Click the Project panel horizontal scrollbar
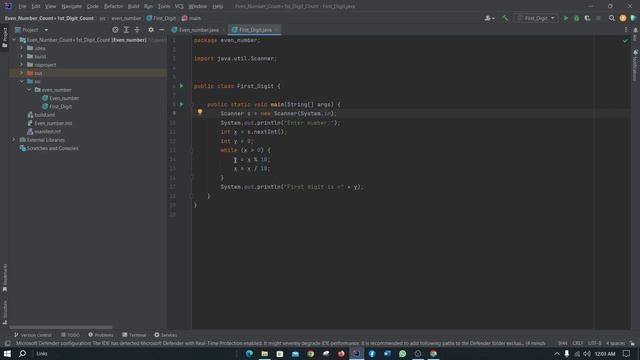Image resolution: width=640 pixels, height=360 pixels. click(61, 327)
